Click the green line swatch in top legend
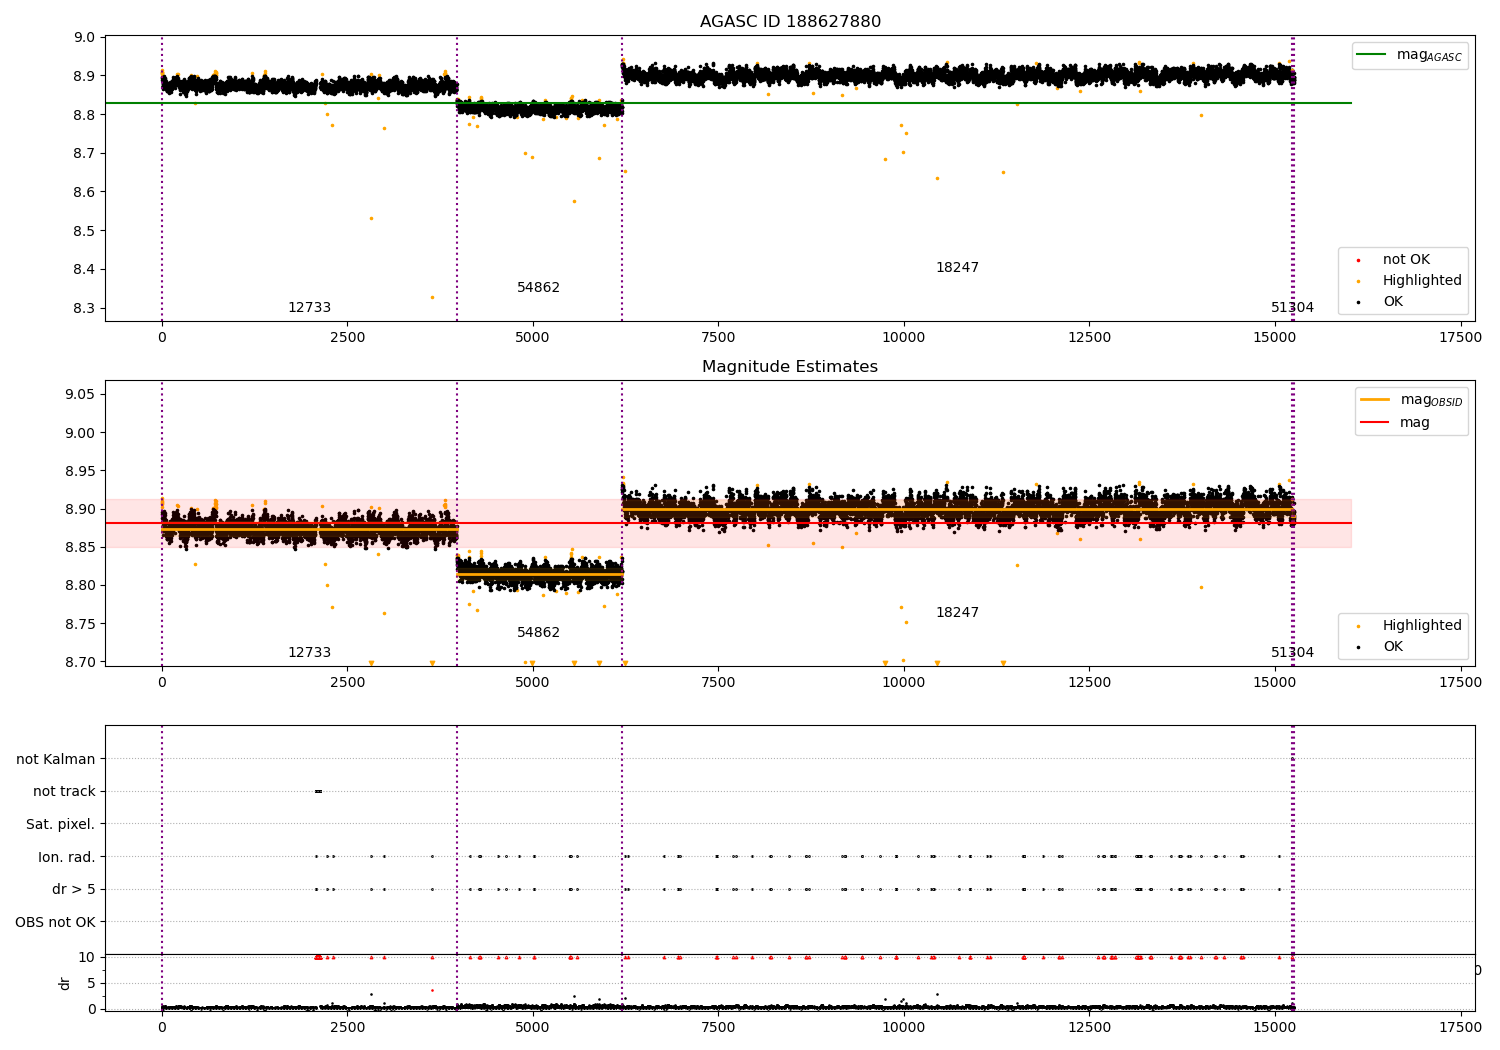This screenshot has width=1500, height=1050. tap(1373, 55)
